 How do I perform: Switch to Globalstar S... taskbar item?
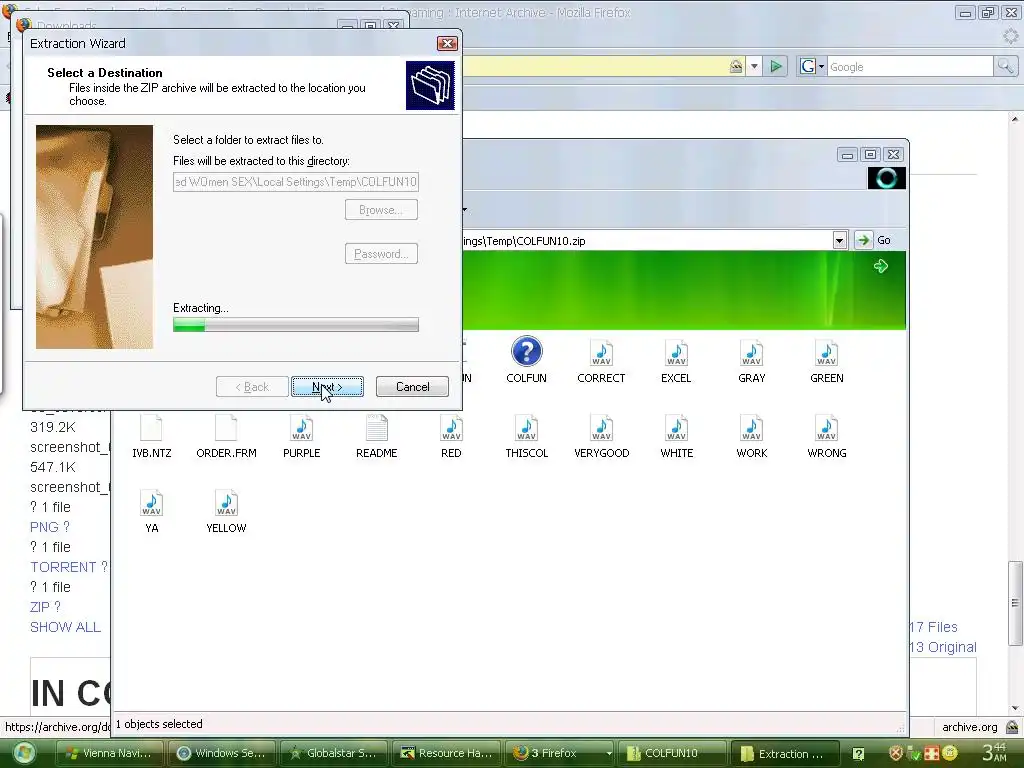click(334, 753)
